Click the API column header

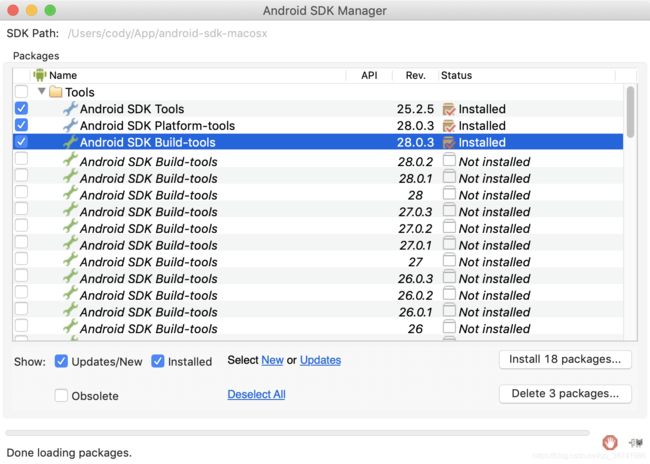369,75
